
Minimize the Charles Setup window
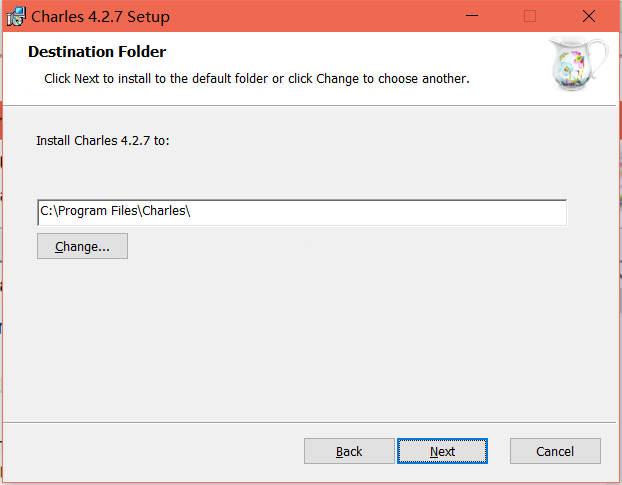tap(472, 16)
